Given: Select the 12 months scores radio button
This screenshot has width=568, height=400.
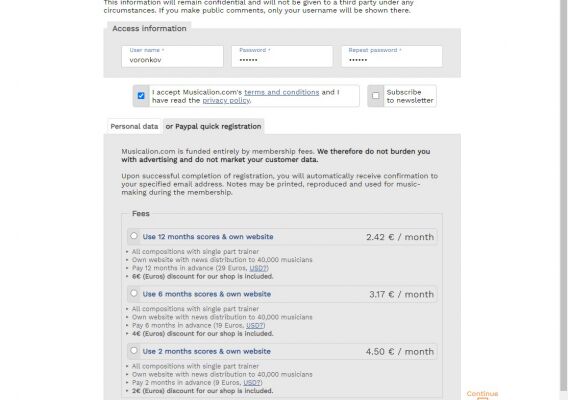Looking at the screenshot, I should pos(134,236).
